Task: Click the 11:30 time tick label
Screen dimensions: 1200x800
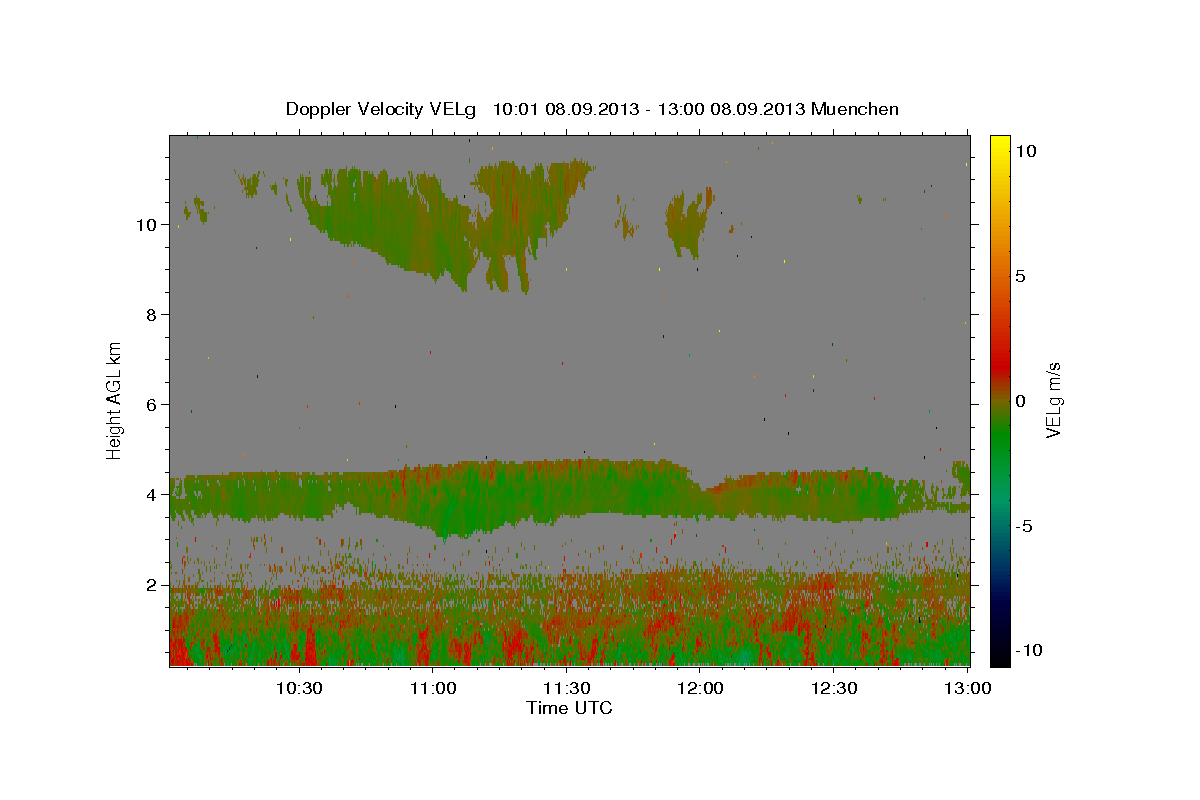Action: click(x=566, y=688)
